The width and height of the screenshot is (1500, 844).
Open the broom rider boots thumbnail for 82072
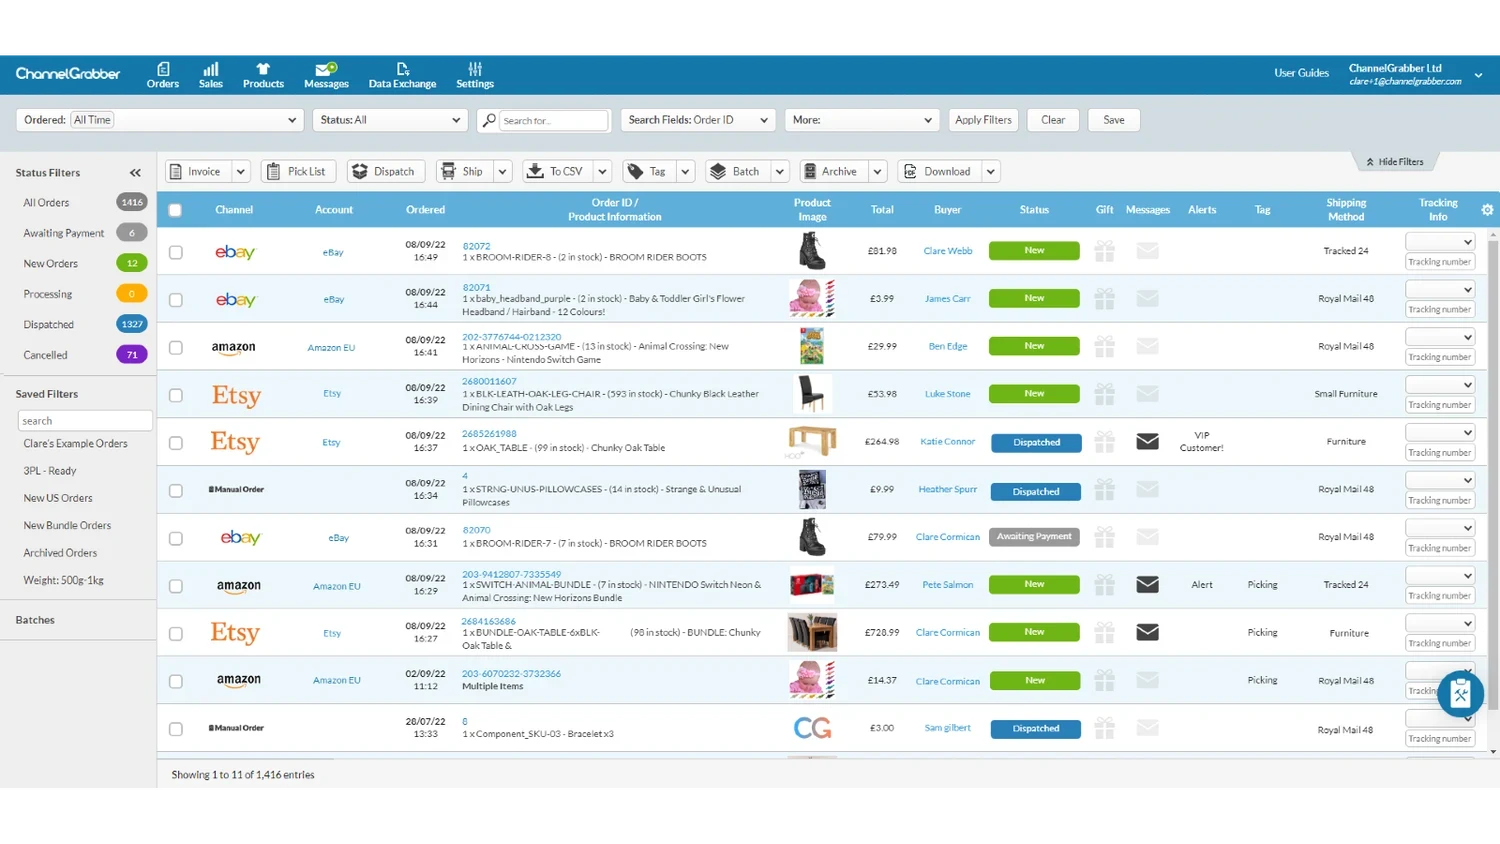812,251
